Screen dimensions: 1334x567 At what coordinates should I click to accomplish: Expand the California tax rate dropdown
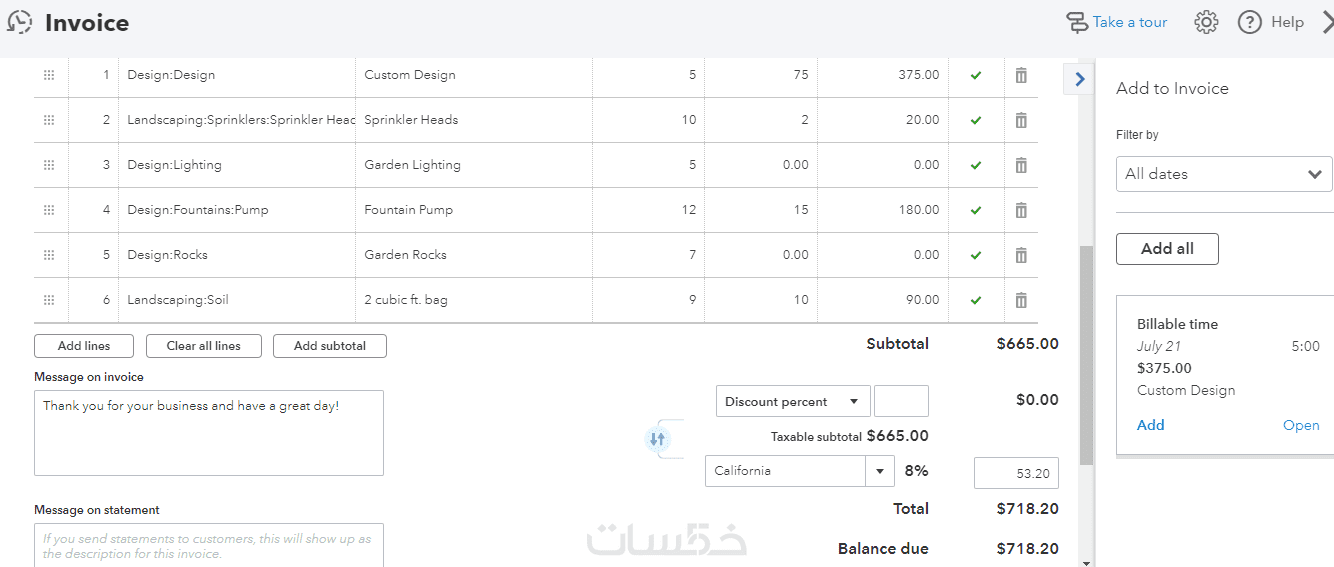click(x=880, y=471)
